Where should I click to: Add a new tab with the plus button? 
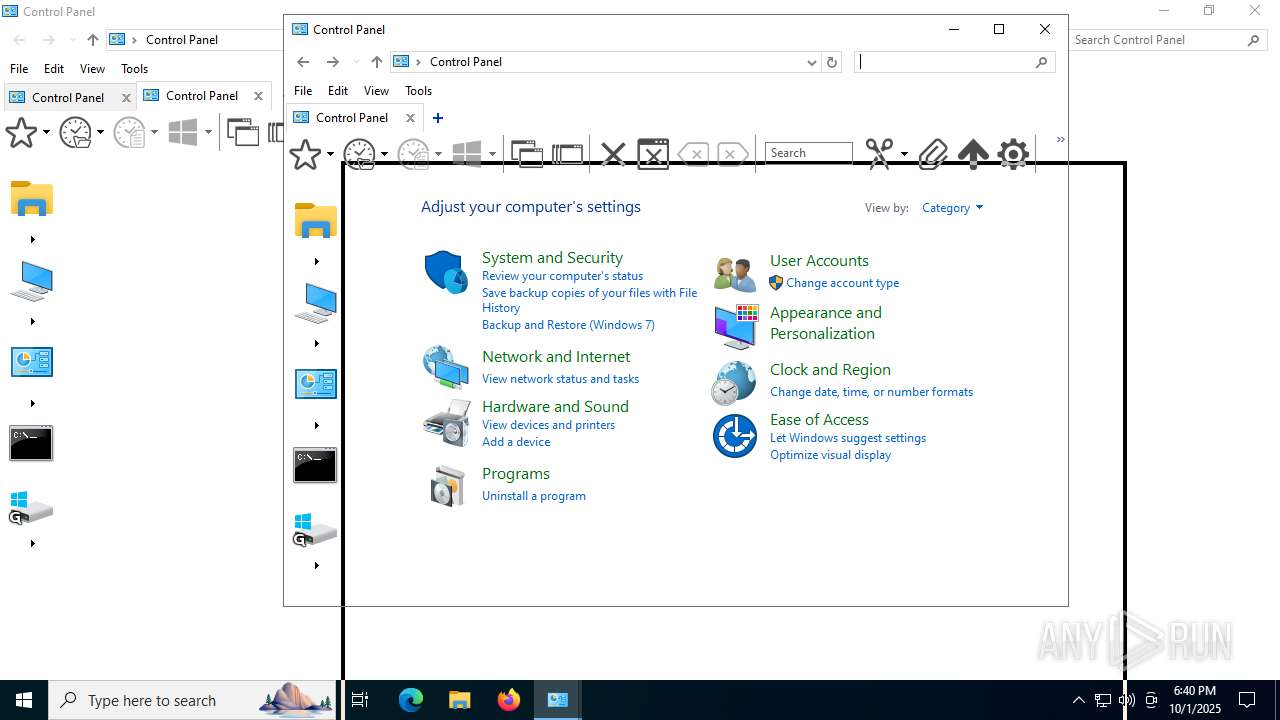(437, 118)
